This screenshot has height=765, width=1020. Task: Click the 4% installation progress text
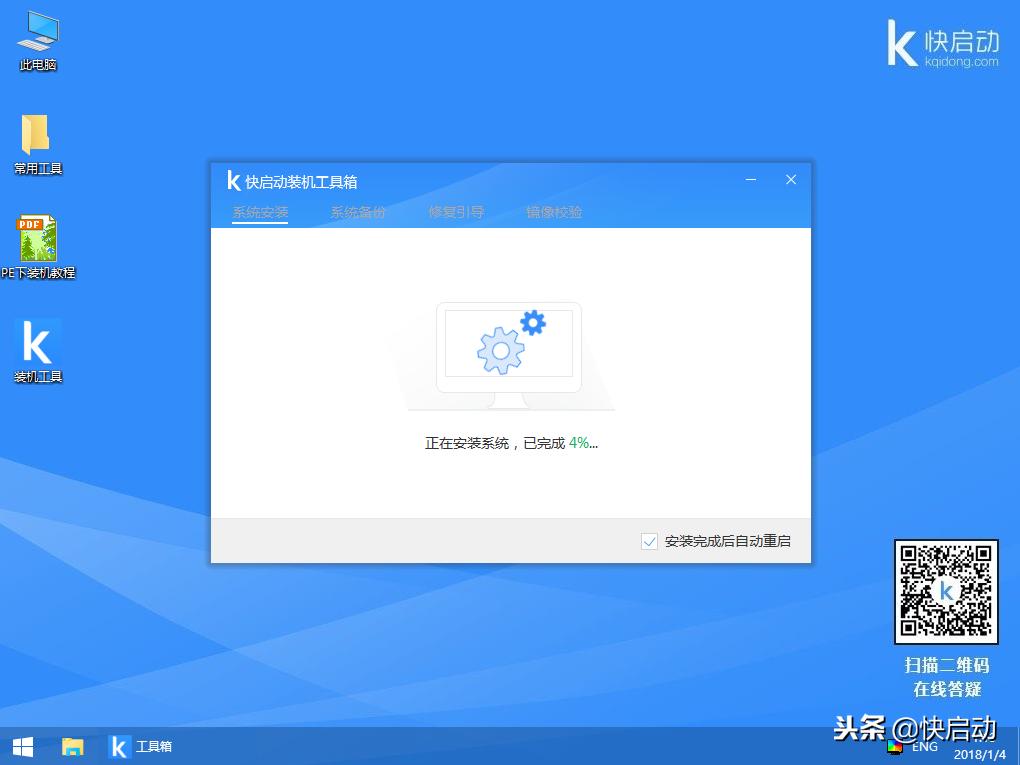[x=581, y=442]
